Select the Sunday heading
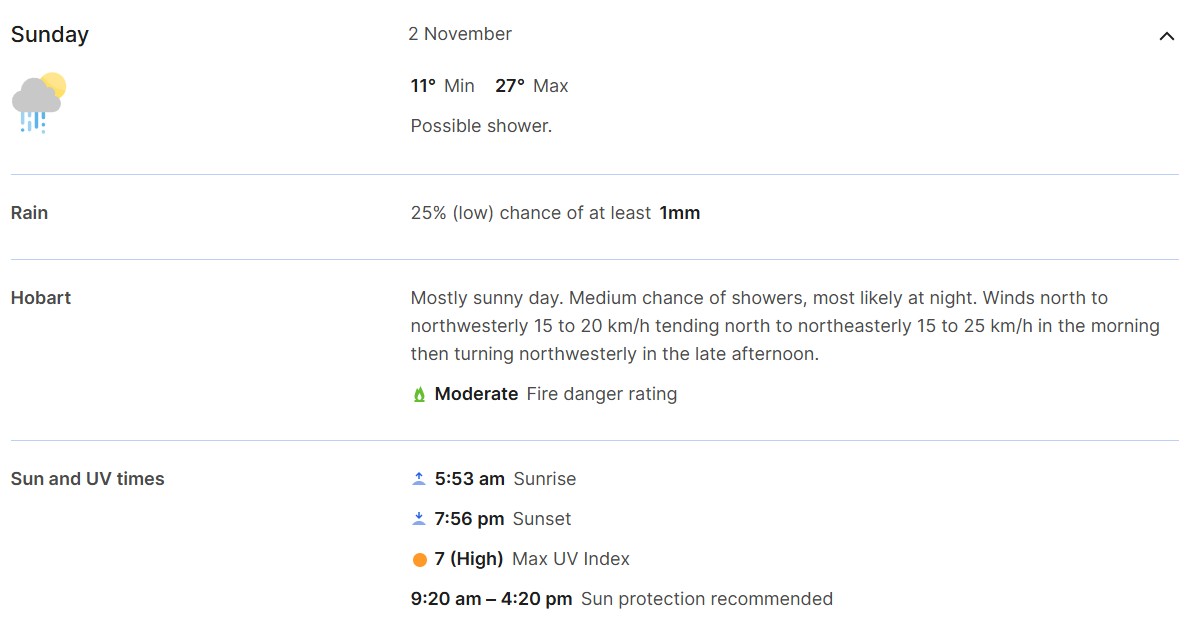Screen dimensions: 1186x633 coord(49,34)
